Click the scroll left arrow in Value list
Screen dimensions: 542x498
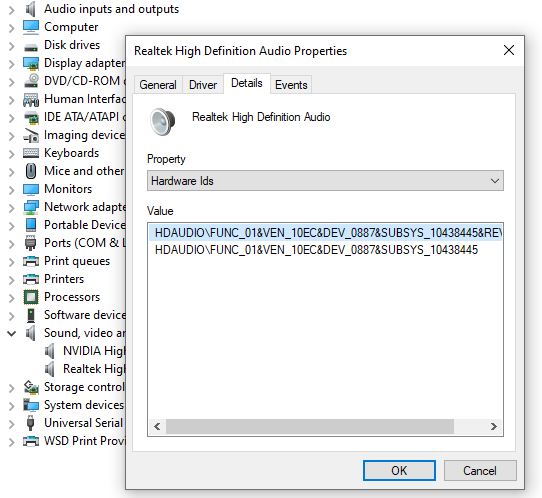[157, 426]
